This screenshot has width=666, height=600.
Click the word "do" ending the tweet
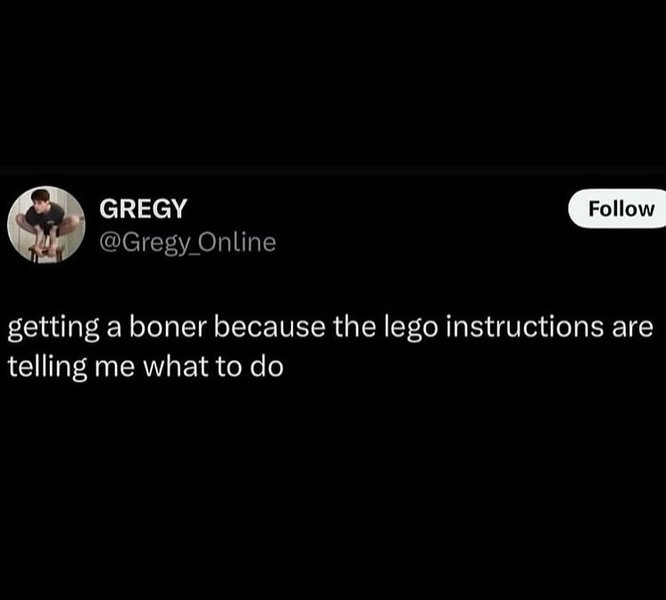click(269, 367)
